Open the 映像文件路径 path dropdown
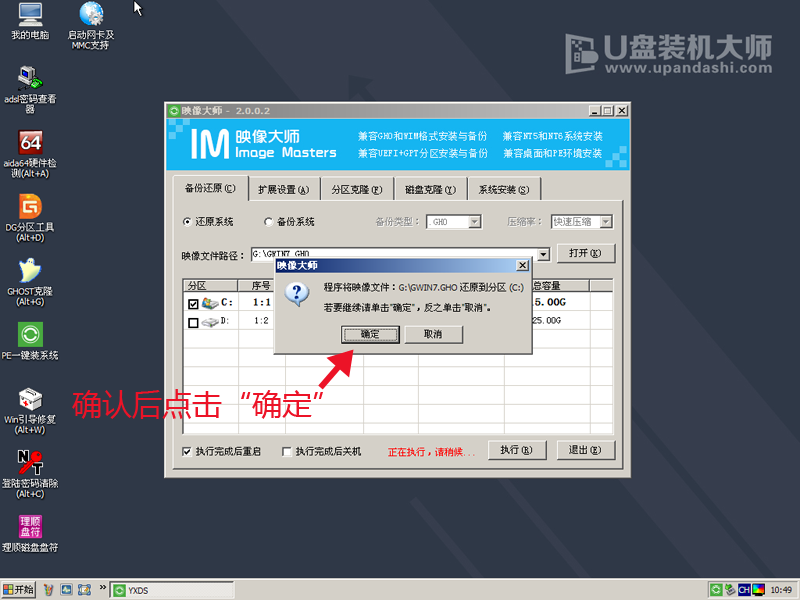 [542, 253]
